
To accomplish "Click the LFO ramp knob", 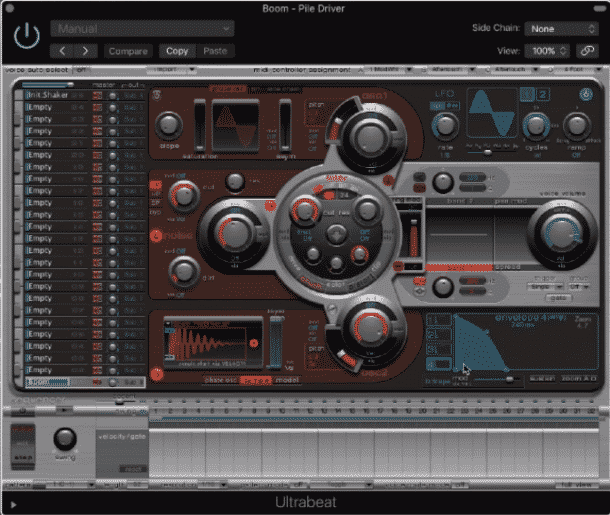I will coord(577,125).
